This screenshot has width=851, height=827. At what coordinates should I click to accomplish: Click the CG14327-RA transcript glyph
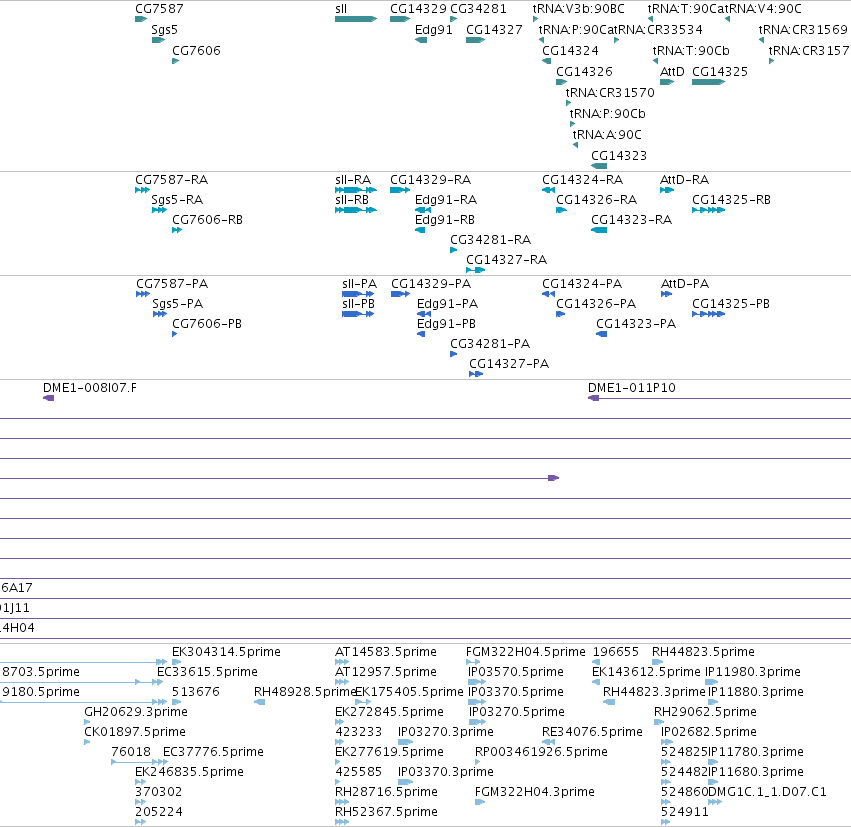475,270
